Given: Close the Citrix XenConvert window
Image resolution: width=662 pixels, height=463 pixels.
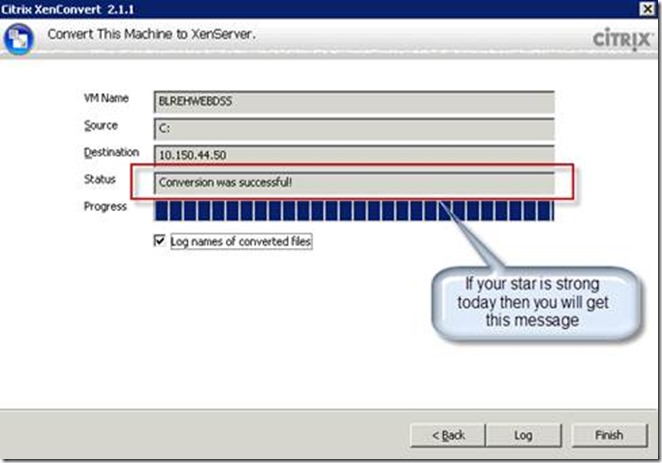Looking at the screenshot, I should click(646, 8).
